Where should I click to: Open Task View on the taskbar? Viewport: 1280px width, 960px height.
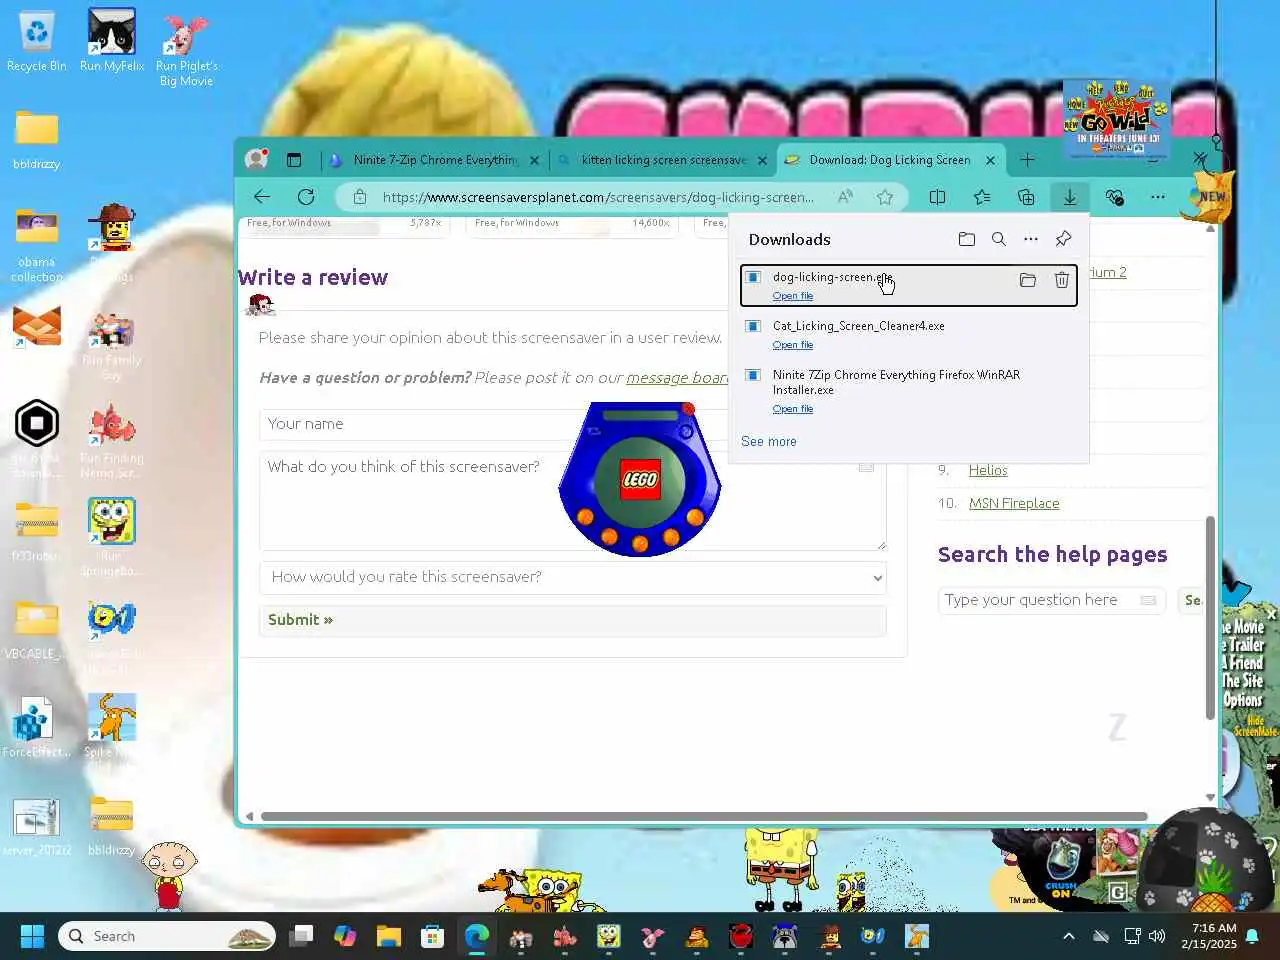pyautogui.click(x=301, y=936)
